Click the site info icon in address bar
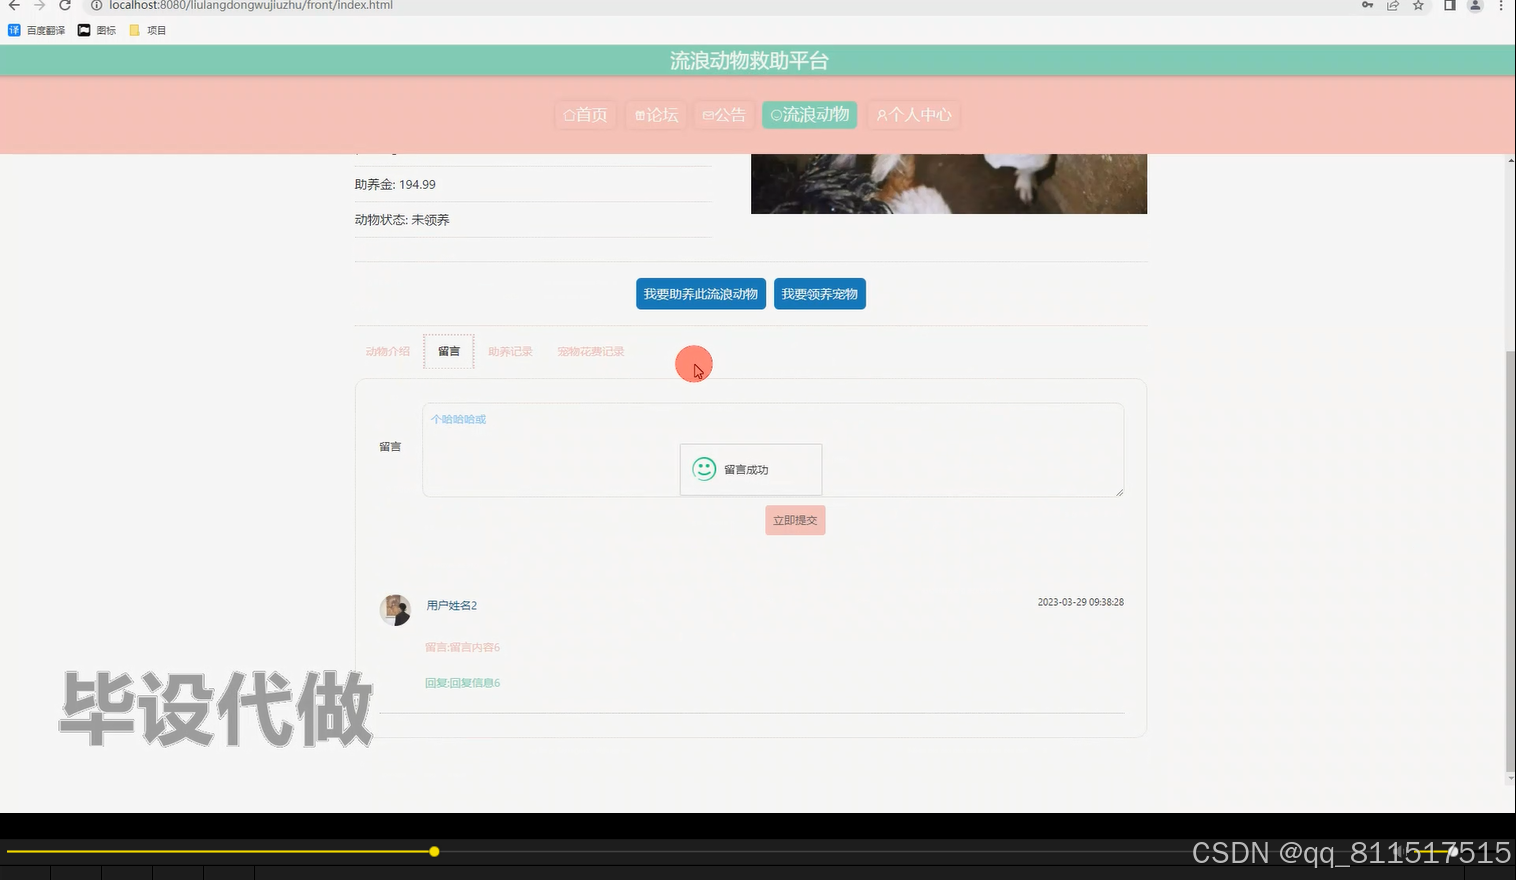 pyautogui.click(x=97, y=5)
